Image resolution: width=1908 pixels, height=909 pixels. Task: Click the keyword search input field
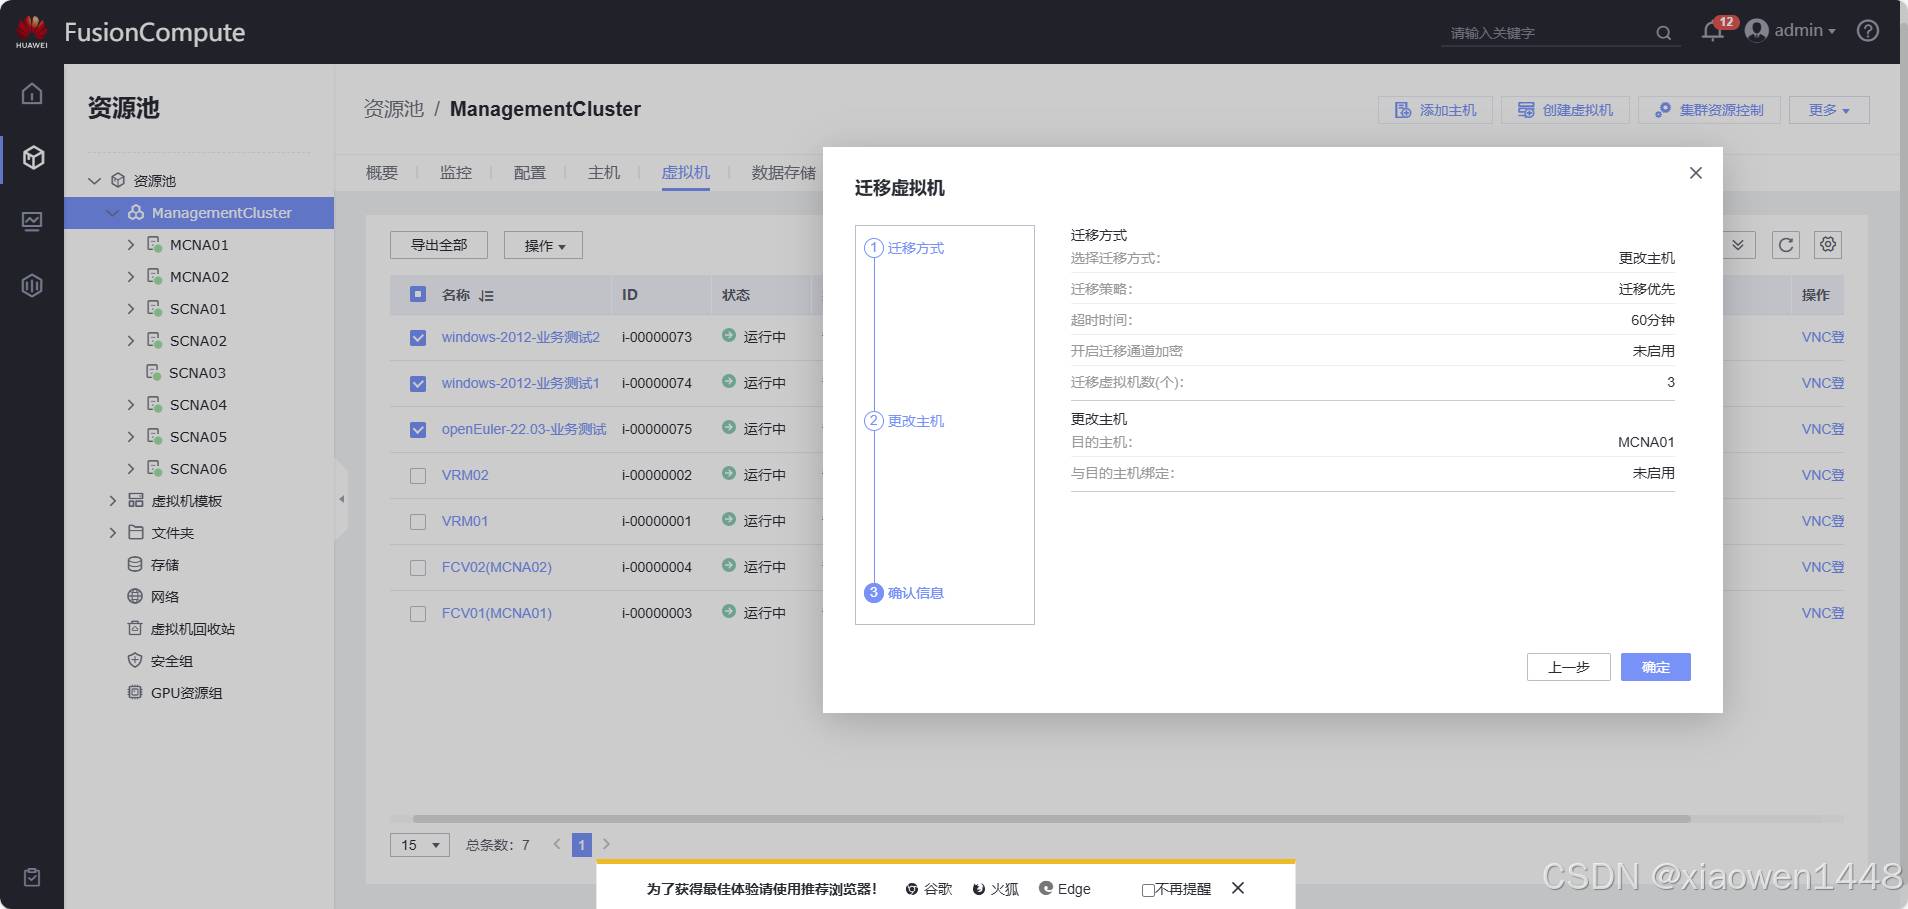point(1545,33)
